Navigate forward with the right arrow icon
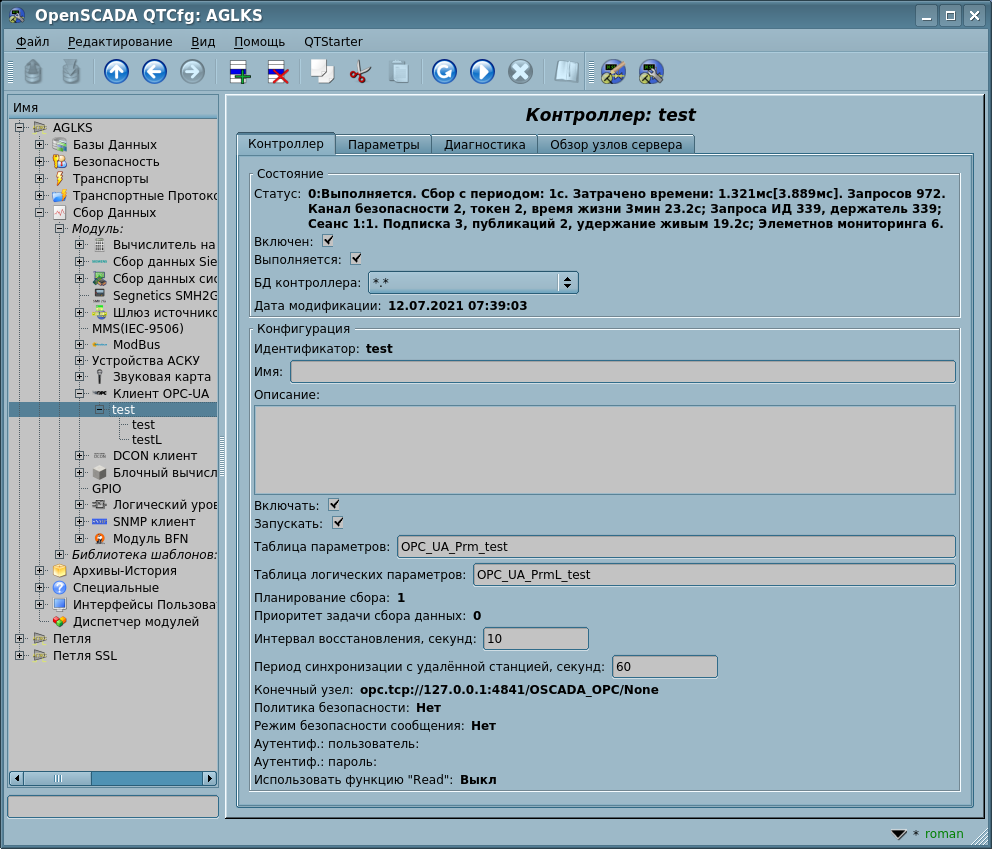This screenshot has height=849, width=992. coord(192,71)
